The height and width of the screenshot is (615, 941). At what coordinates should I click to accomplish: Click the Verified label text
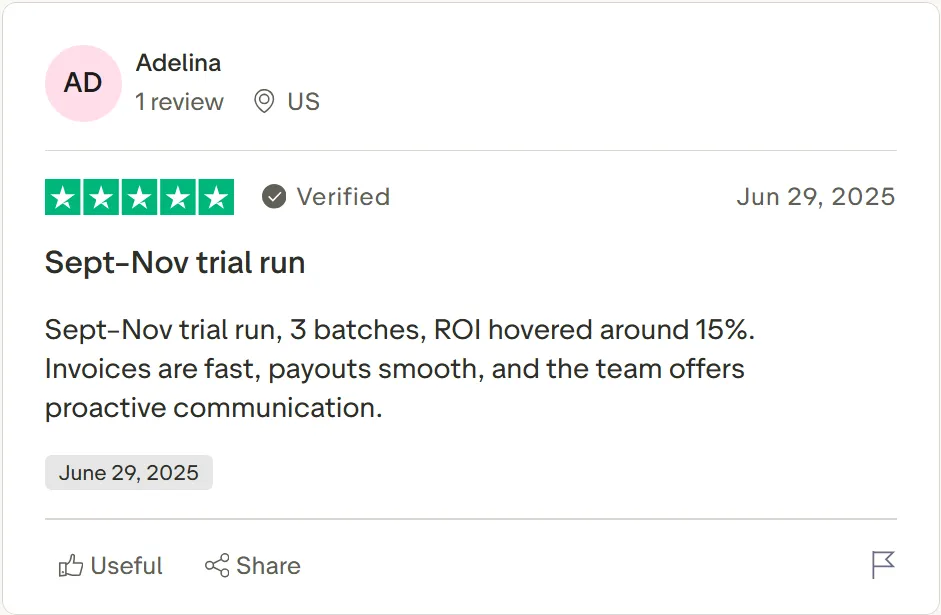(x=343, y=197)
